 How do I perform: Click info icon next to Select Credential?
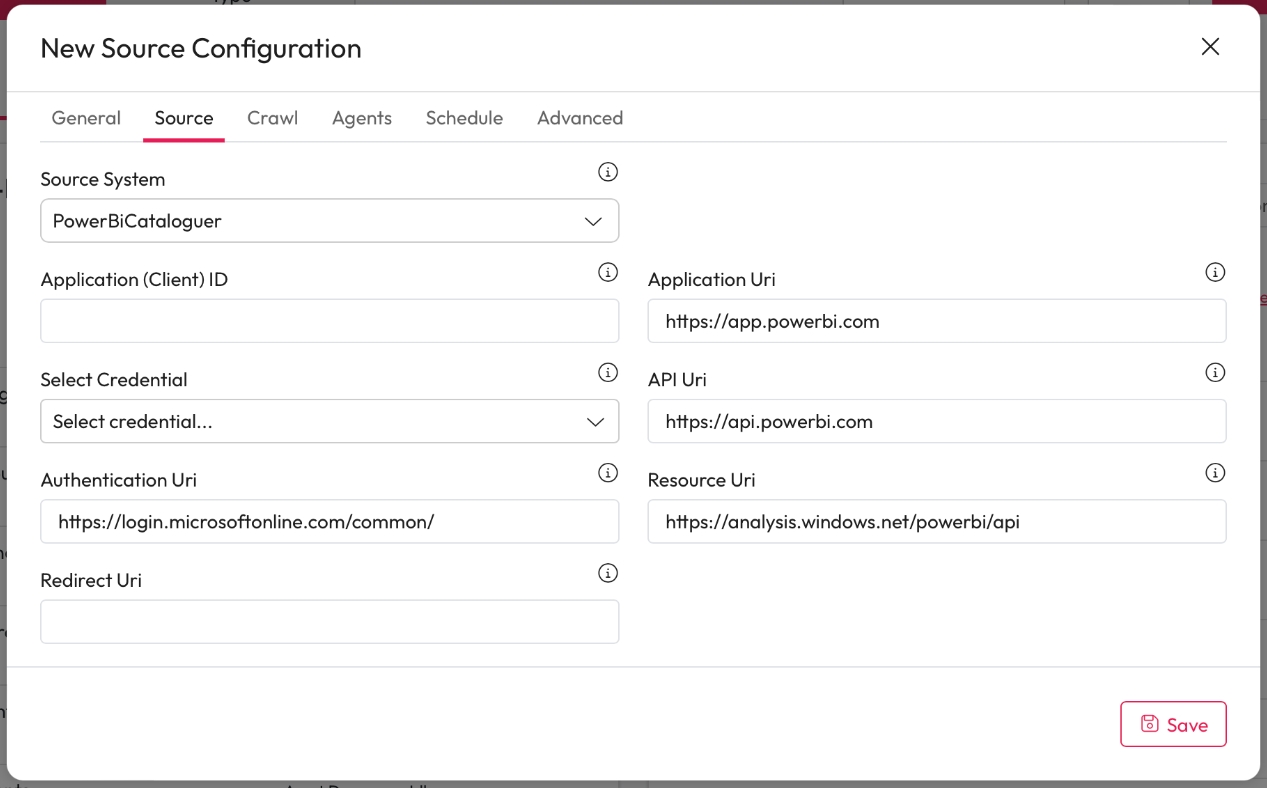point(607,372)
